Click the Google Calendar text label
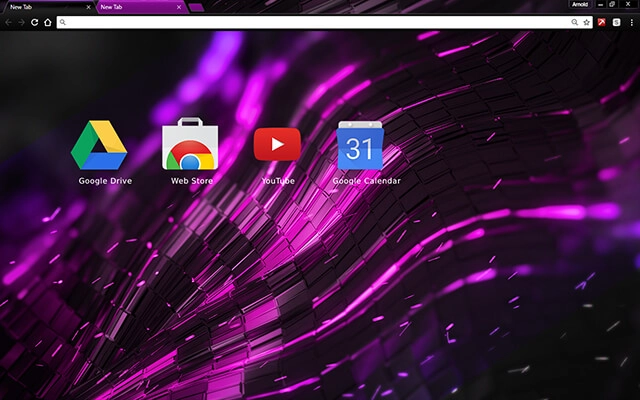 (x=367, y=181)
